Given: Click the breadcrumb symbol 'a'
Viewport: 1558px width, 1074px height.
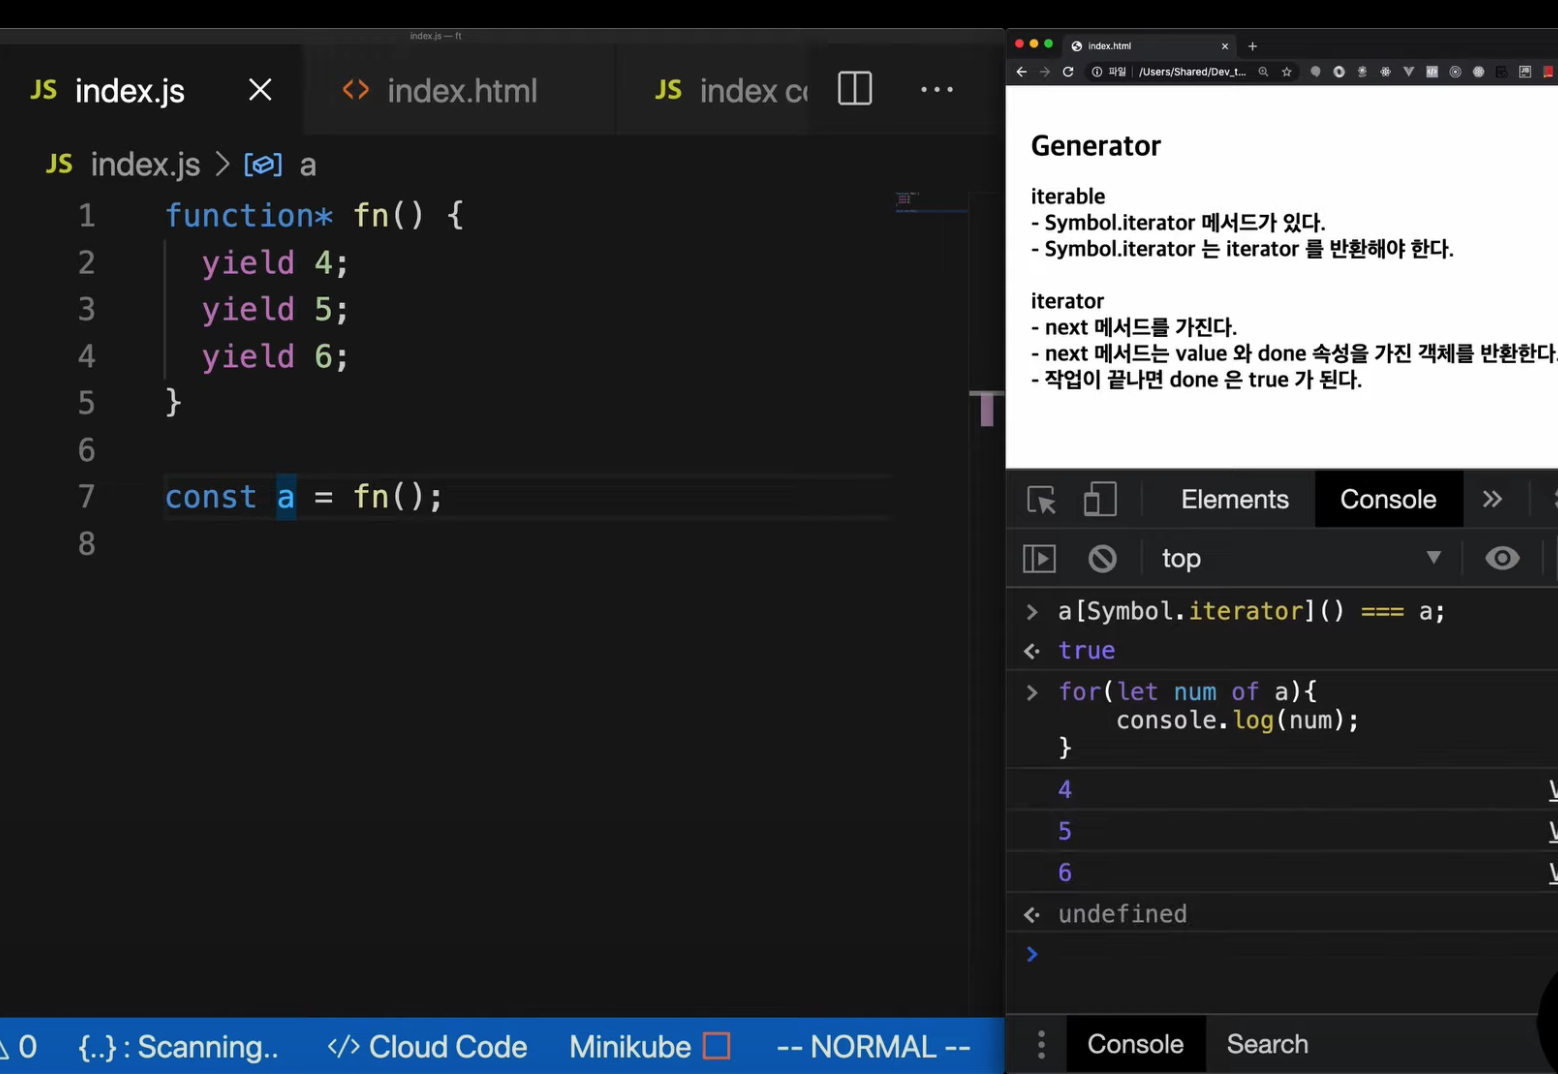Looking at the screenshot, I should click(308, 165).
